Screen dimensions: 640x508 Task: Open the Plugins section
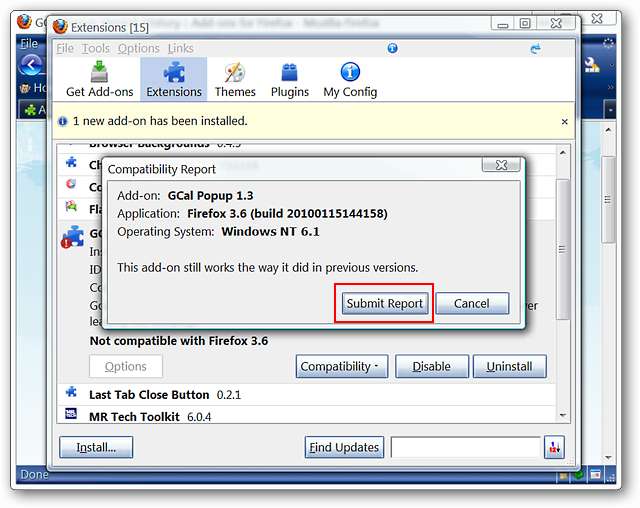pos(290,80)
